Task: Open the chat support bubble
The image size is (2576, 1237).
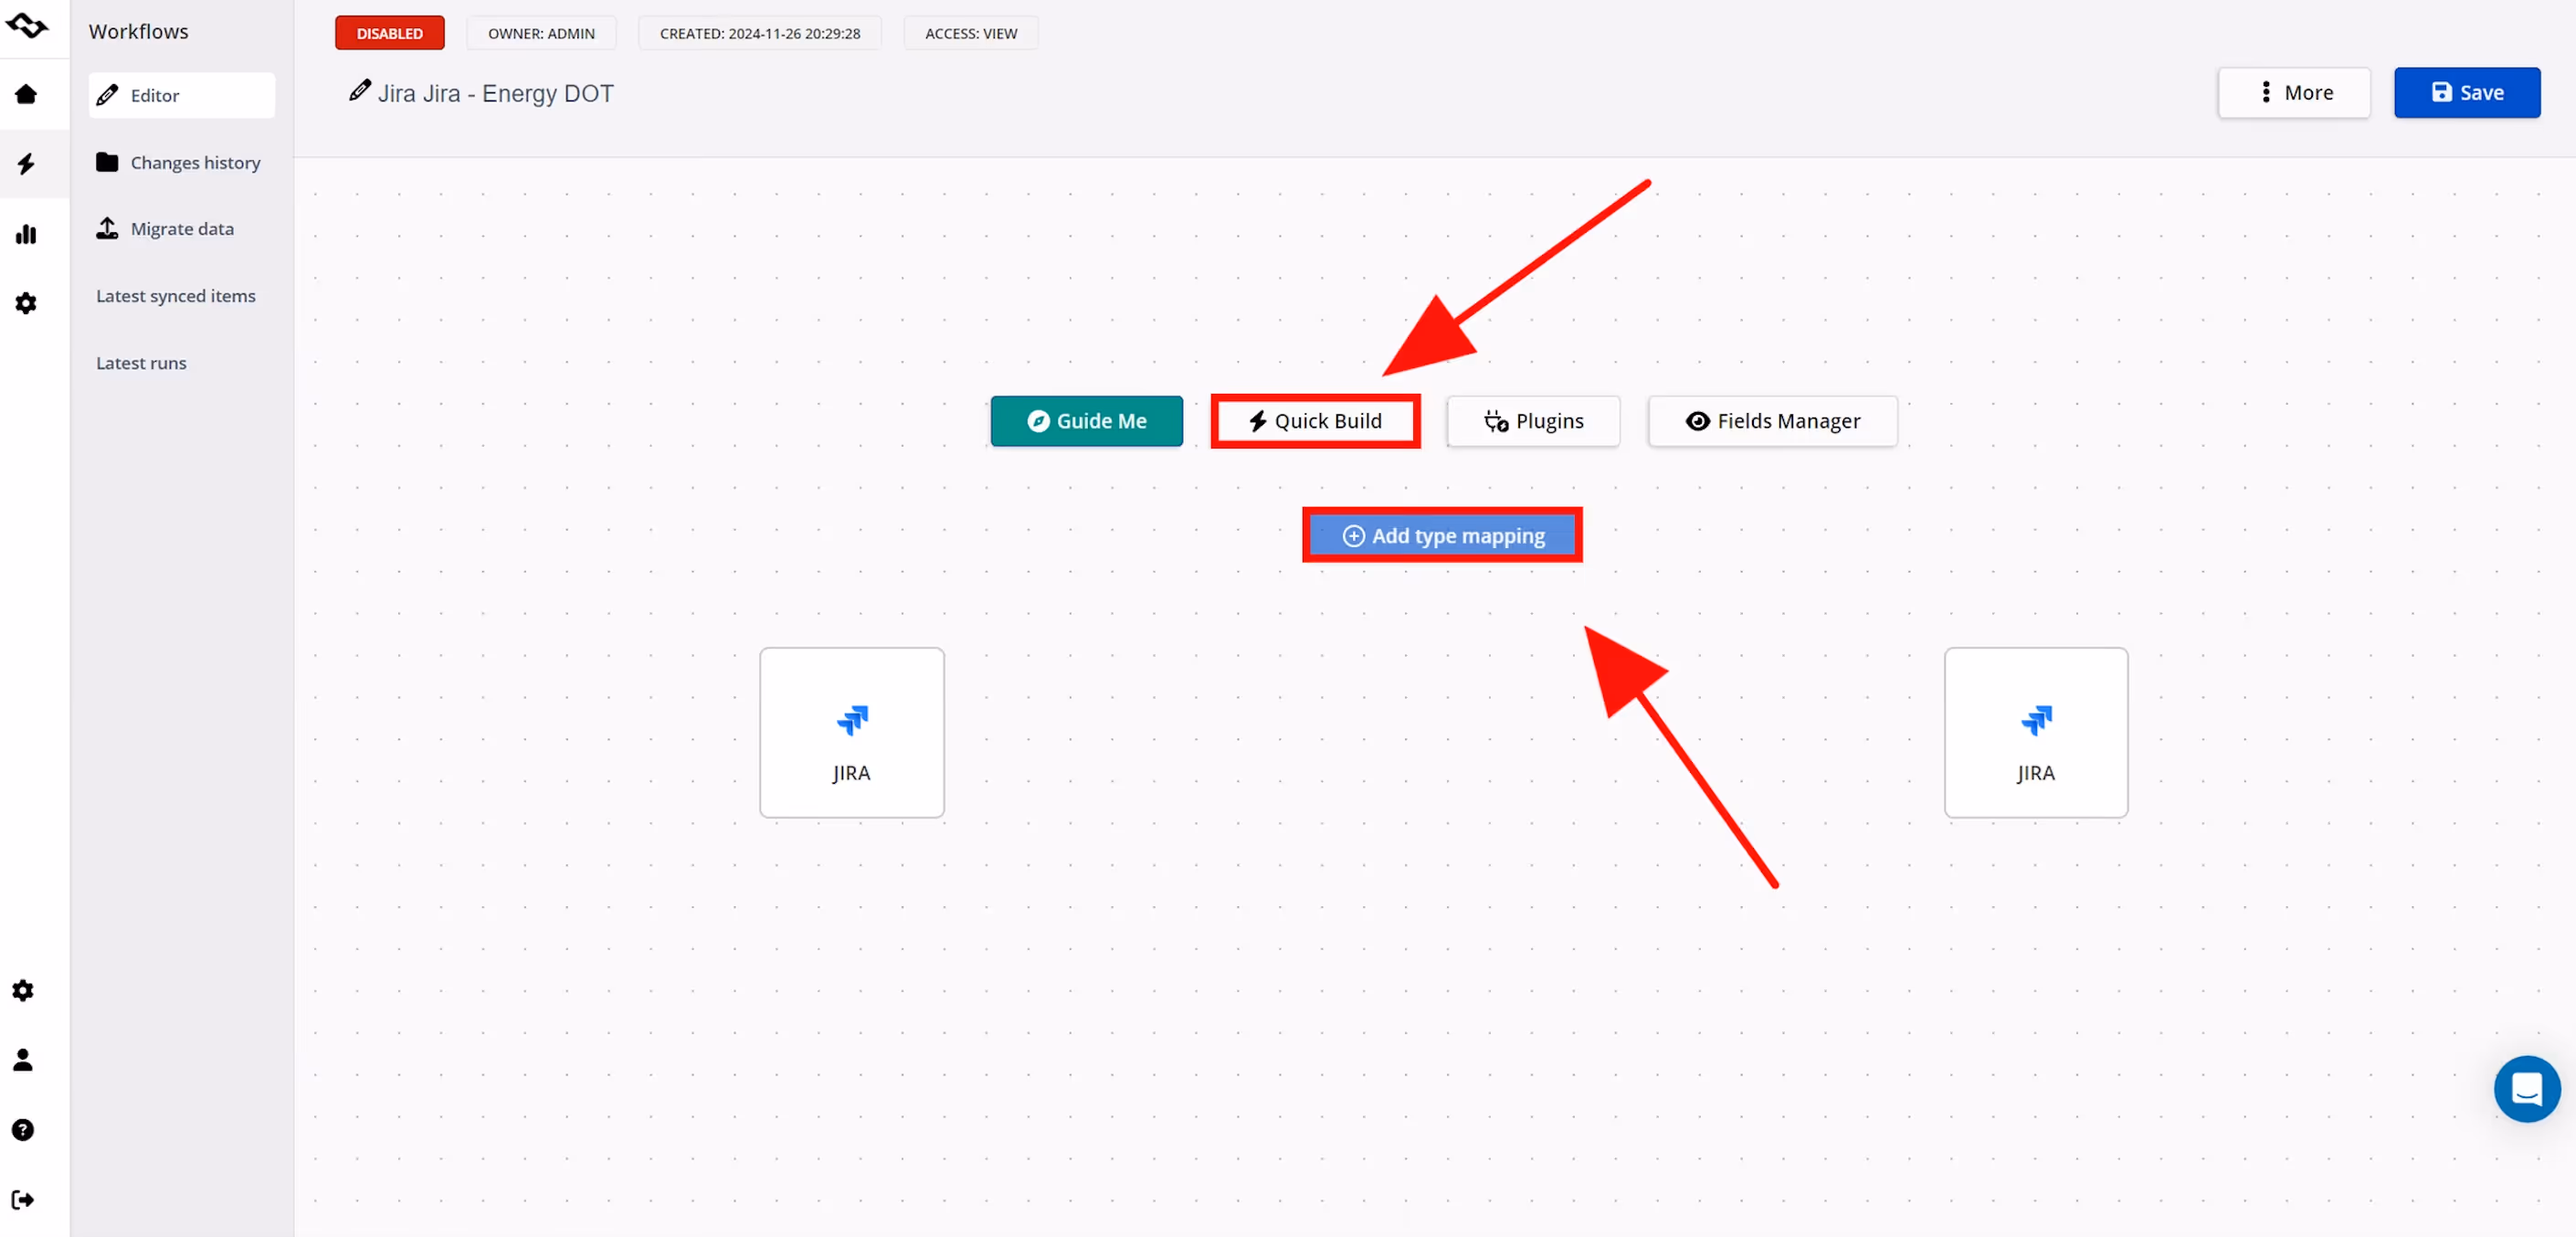Action: 2526,1088
